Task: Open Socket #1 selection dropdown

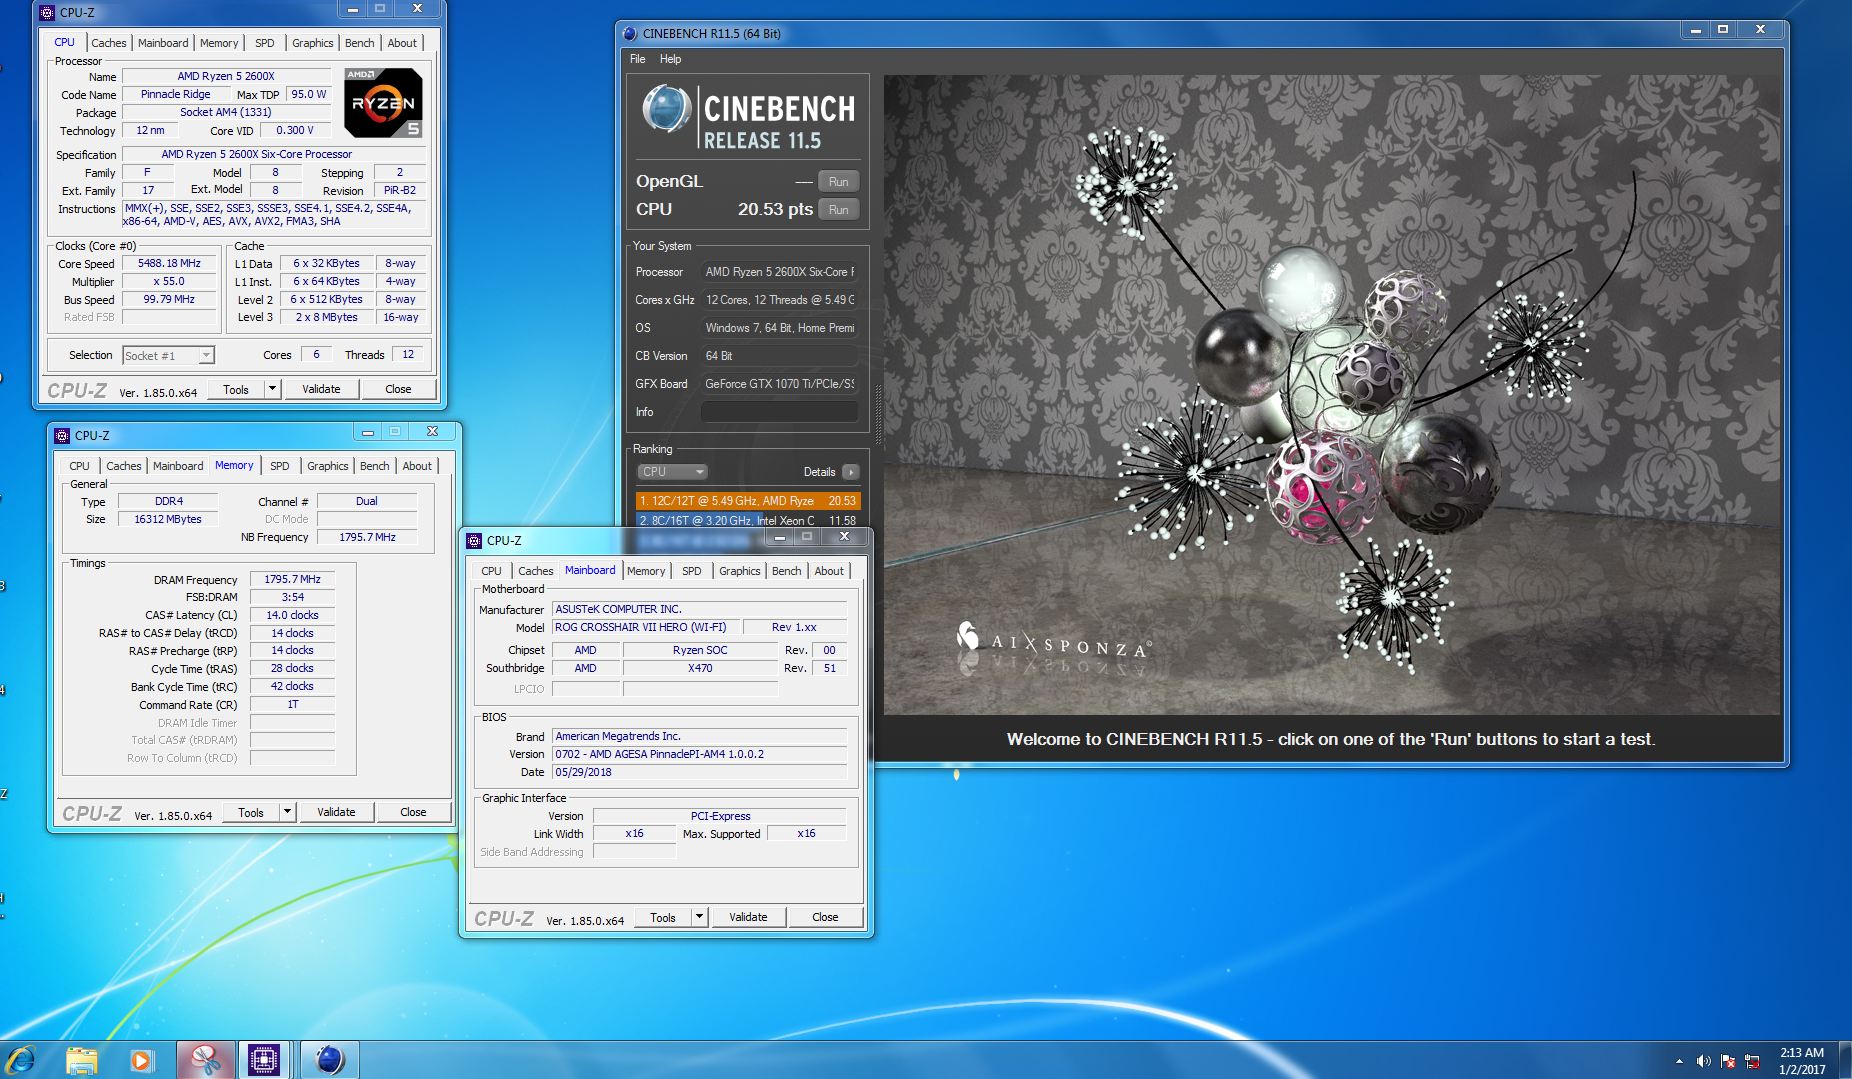Action: click(x=168, y=355)
